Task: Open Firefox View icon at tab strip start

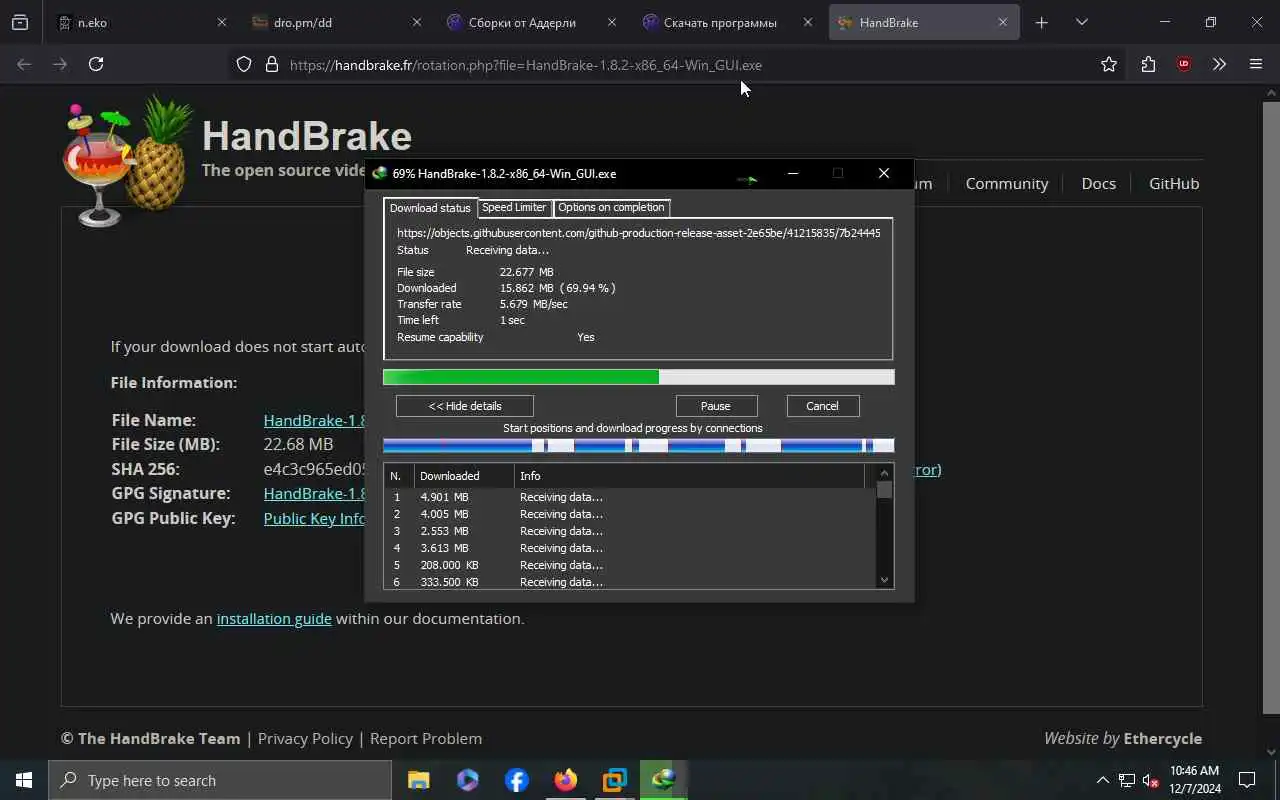Action: click(x=20, y=22)
